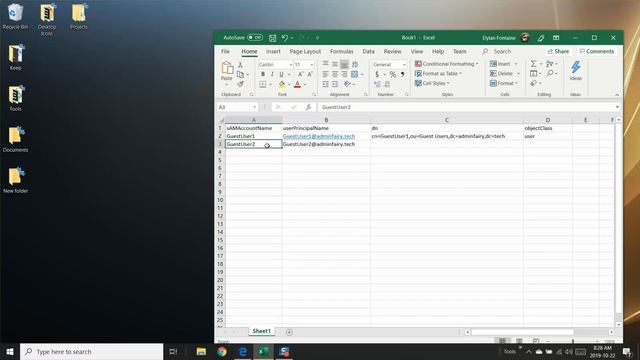Toggle Bold formatting

pyautogui.click(x=262, y=74)
